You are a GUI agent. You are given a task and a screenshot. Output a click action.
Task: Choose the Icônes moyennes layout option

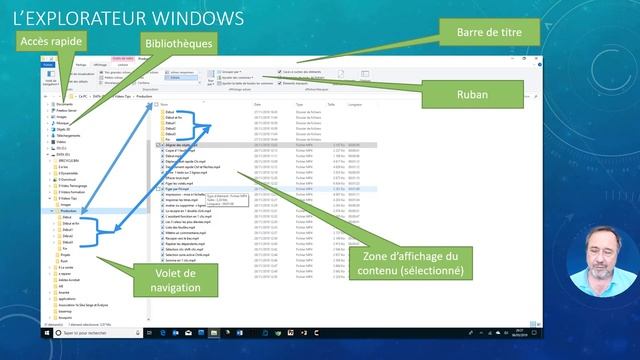coord(180,72)
